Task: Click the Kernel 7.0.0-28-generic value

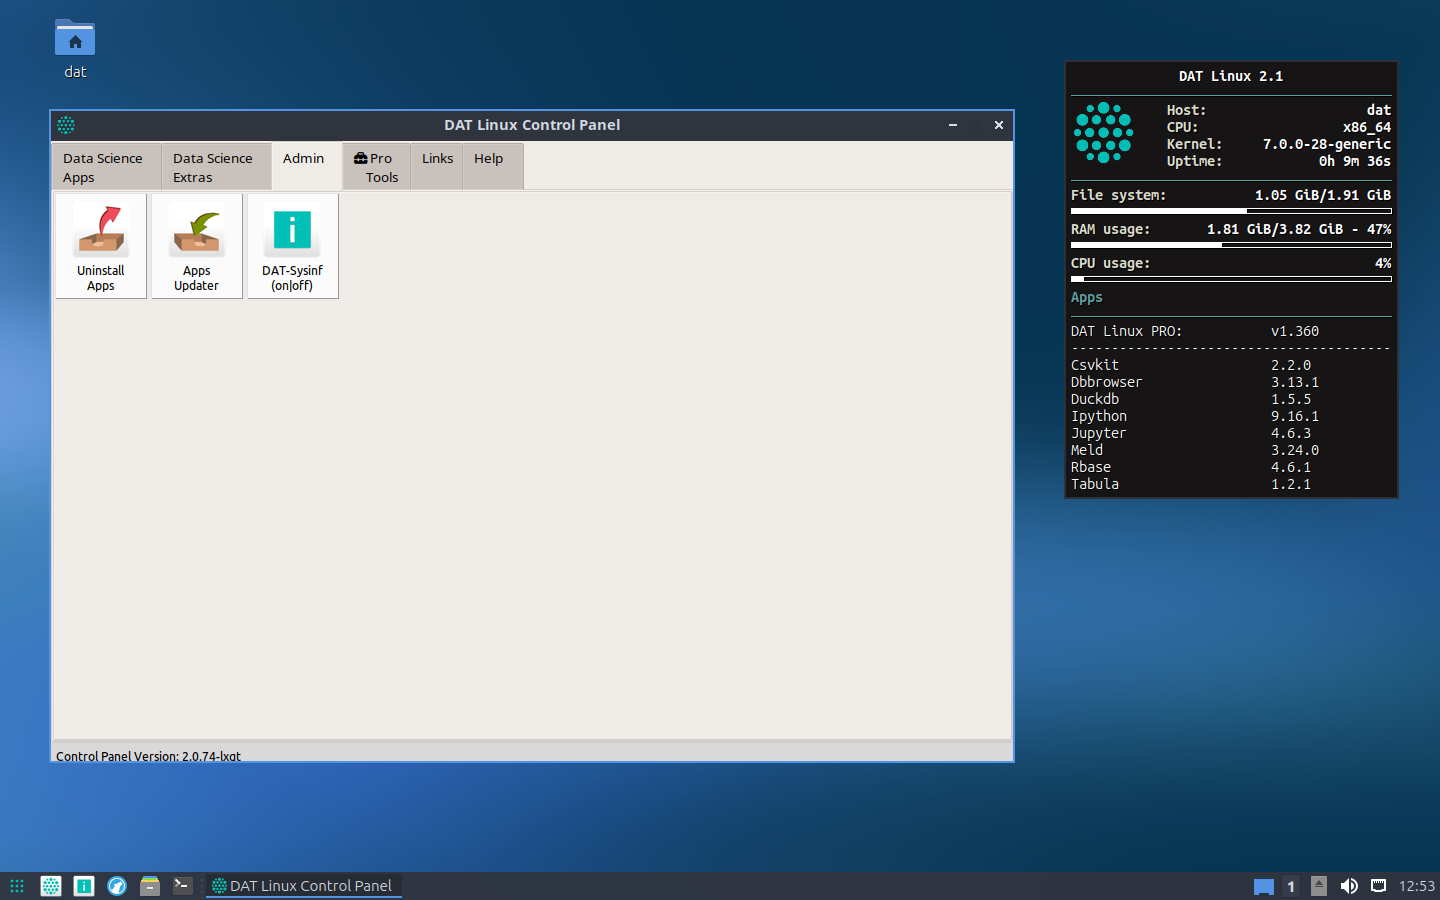Action: pyautogui.click(x=1326, y=144)
